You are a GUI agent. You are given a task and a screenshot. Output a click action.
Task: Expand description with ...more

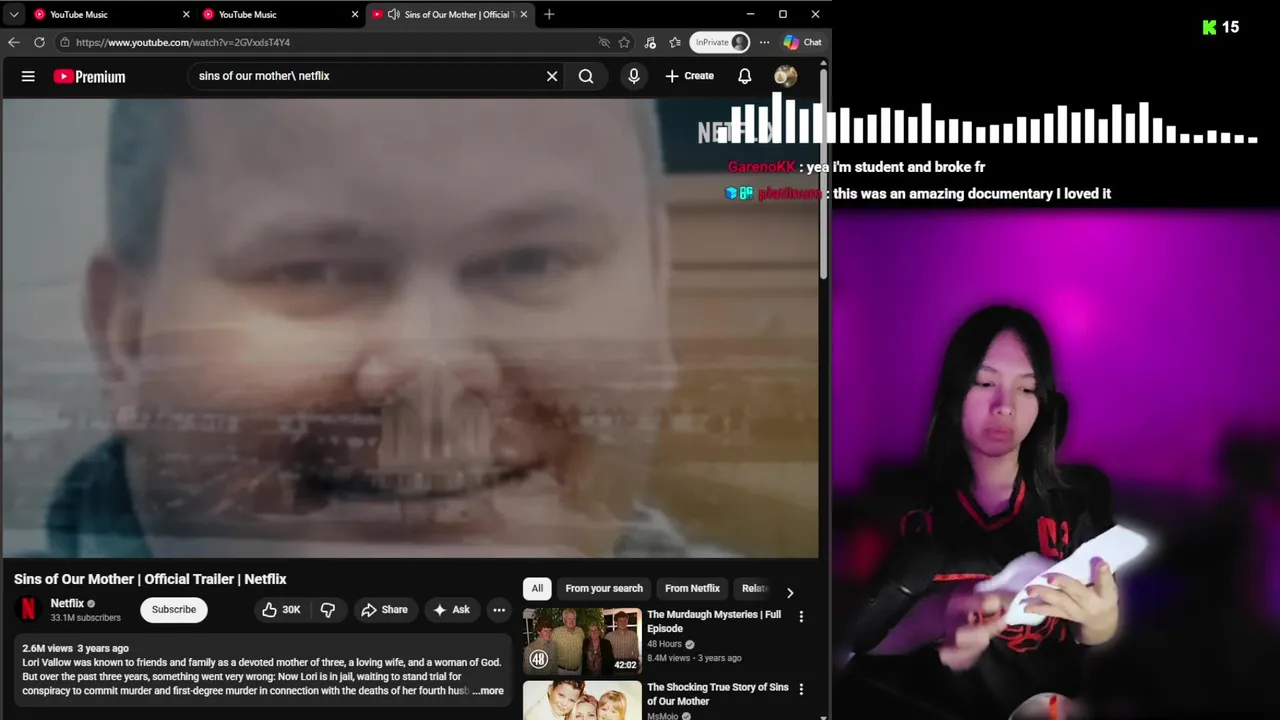pyautogui.click(x=488, y=691)
